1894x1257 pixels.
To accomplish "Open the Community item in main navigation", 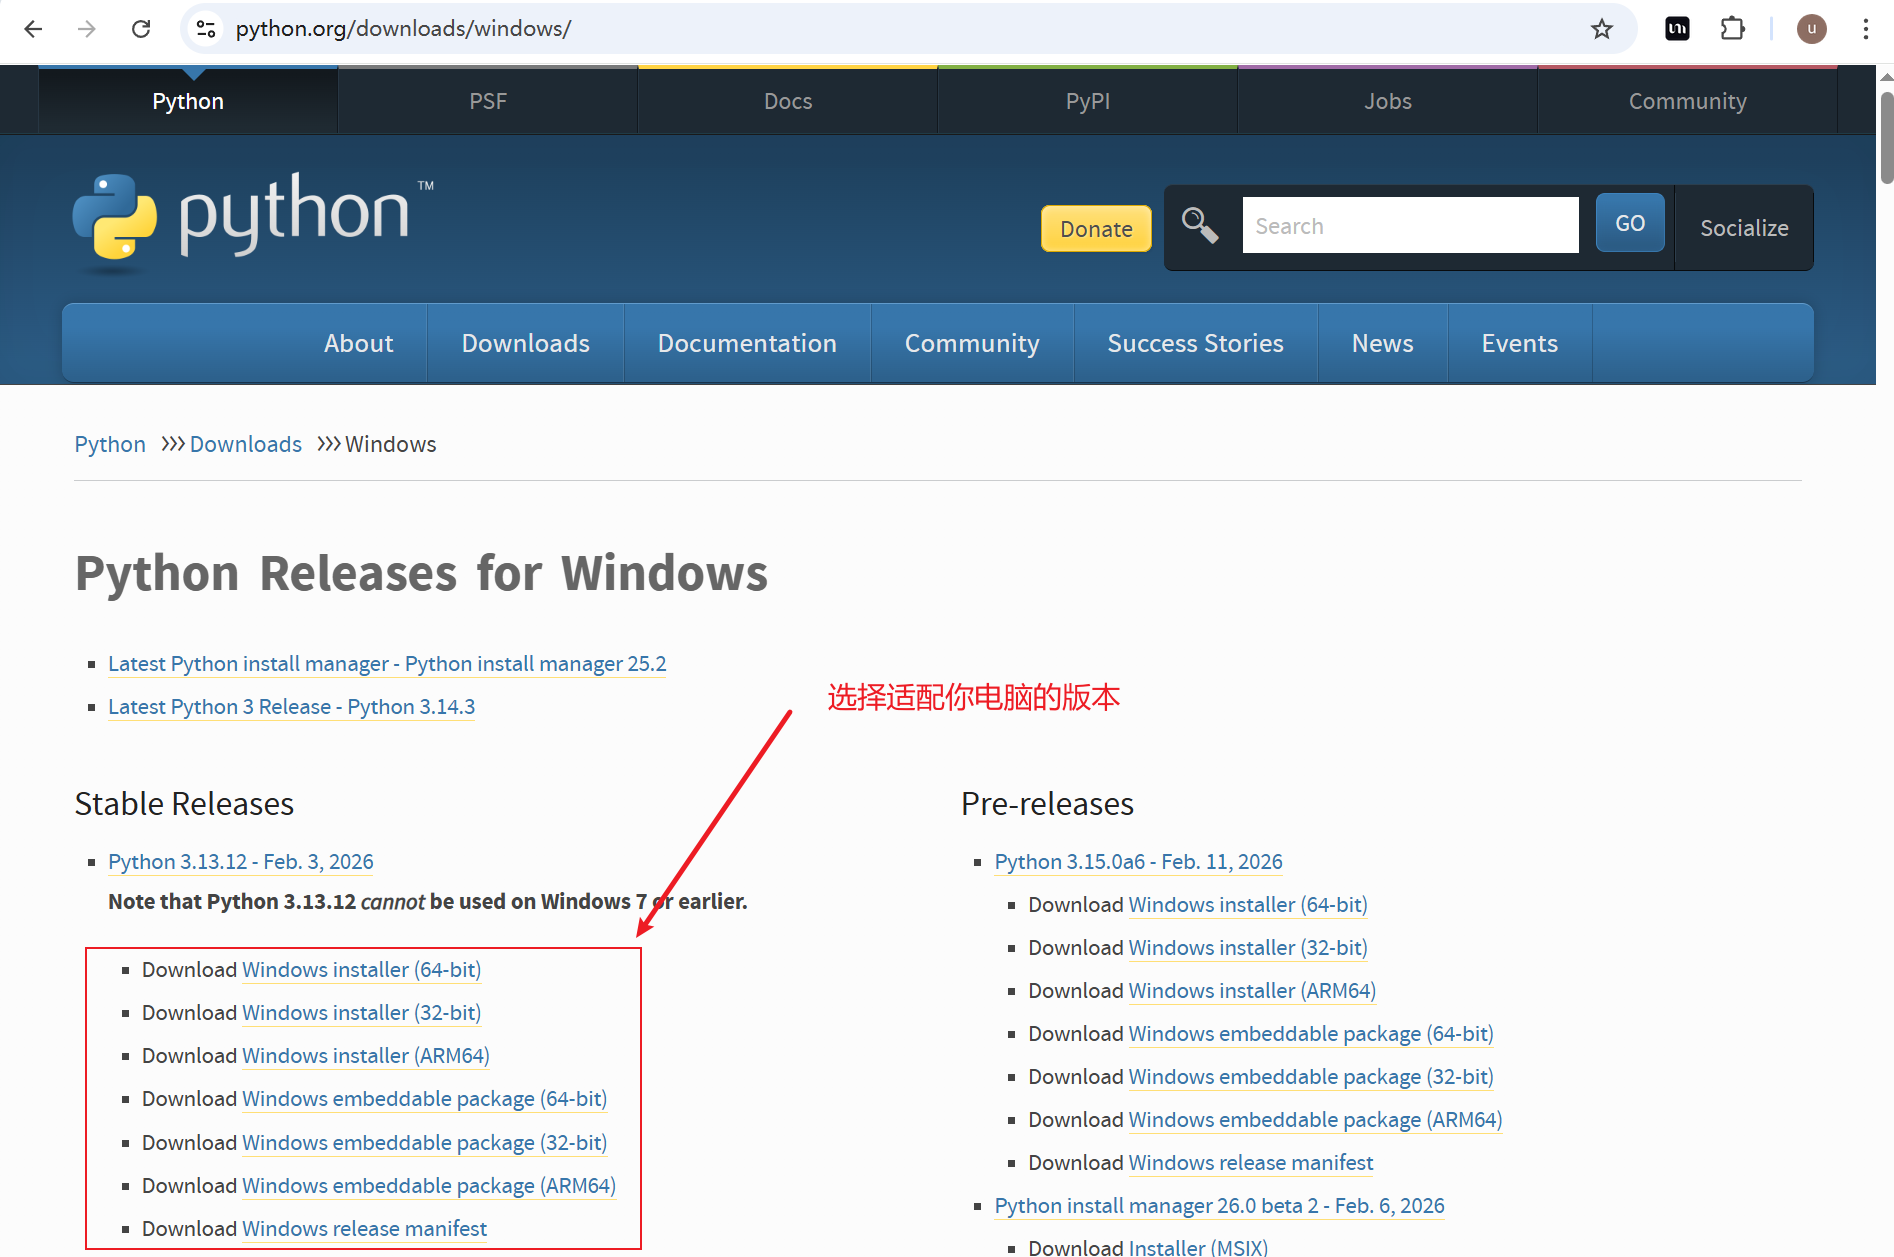I will (x=972, y=343).
